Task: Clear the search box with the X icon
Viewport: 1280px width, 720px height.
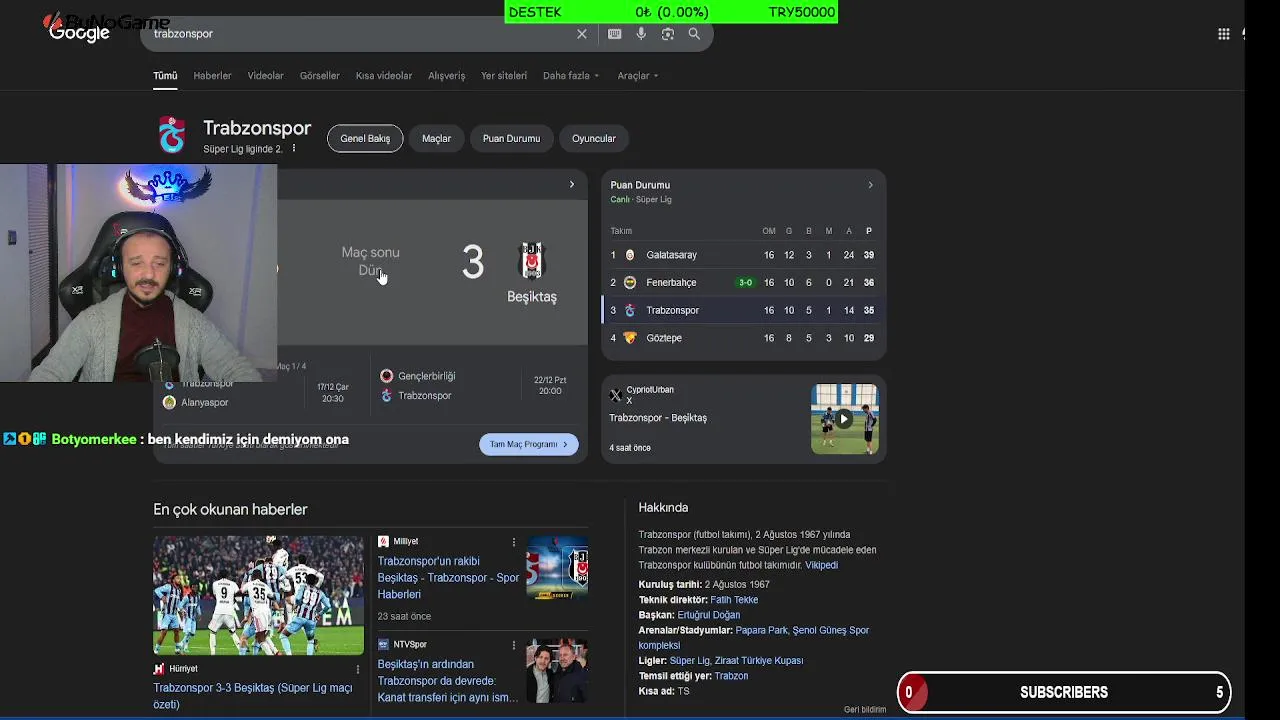Action: (x=582, y=34)
